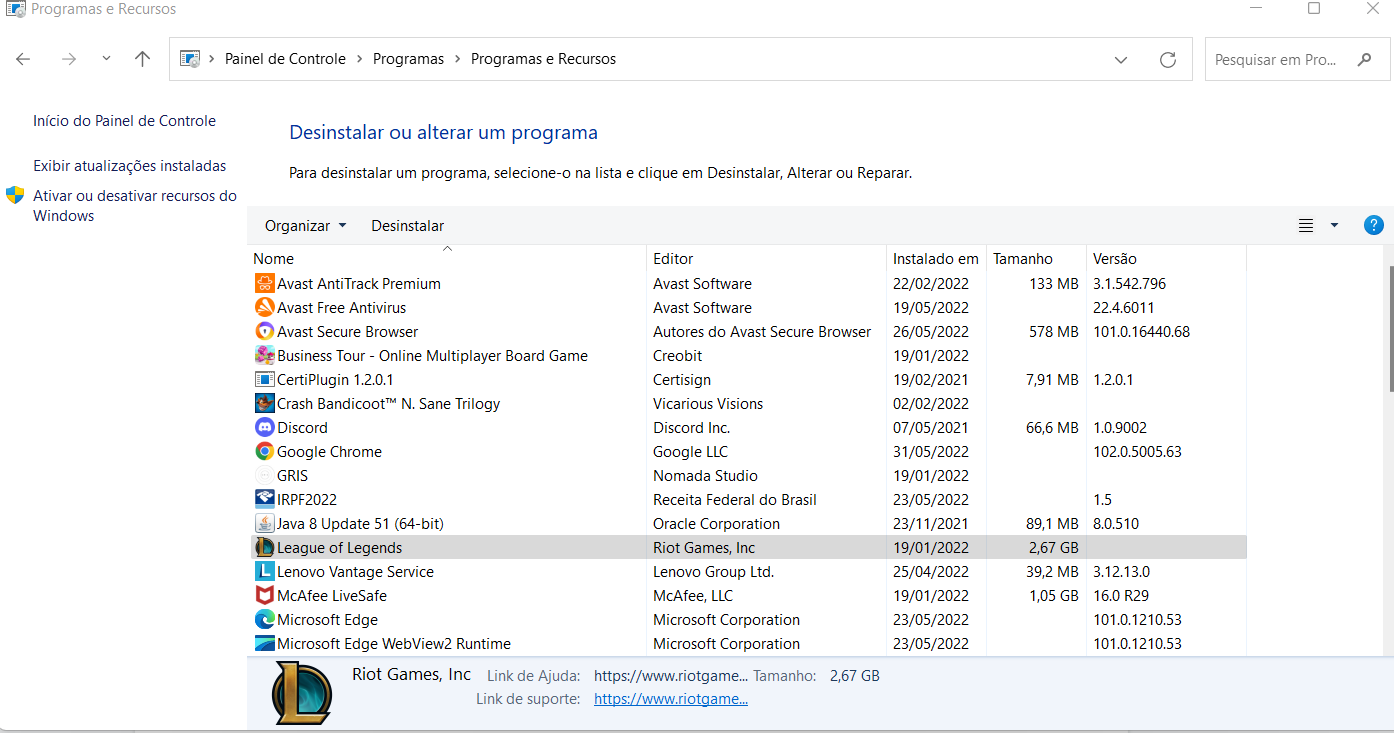
Task: Click the CertiPlugin 1.2.0.1 icon
Action: pyautogui.click(x=264, y=380)
